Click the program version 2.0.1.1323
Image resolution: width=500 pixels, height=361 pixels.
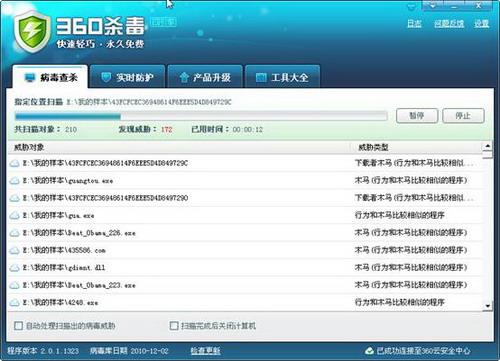click(x=60, y=351)
